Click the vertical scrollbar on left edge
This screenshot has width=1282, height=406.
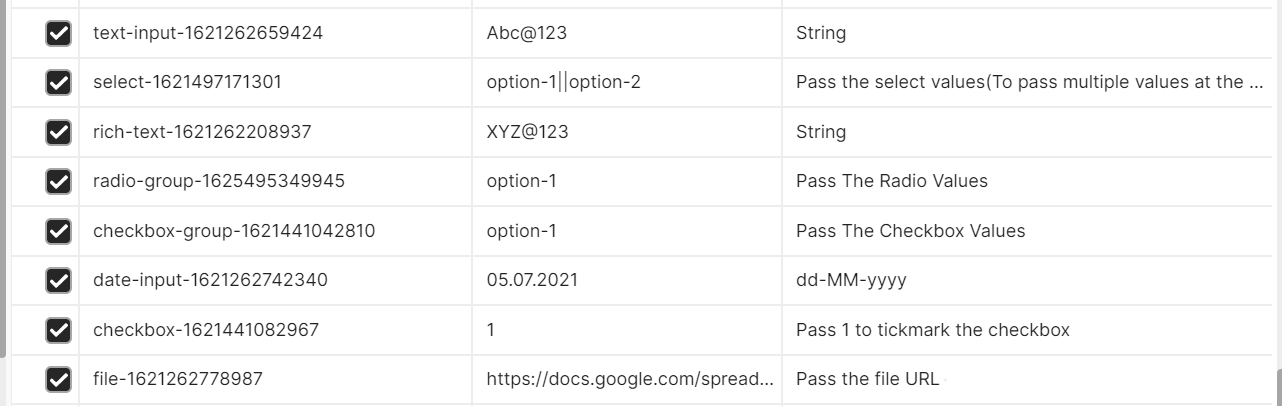pos(3,178)
